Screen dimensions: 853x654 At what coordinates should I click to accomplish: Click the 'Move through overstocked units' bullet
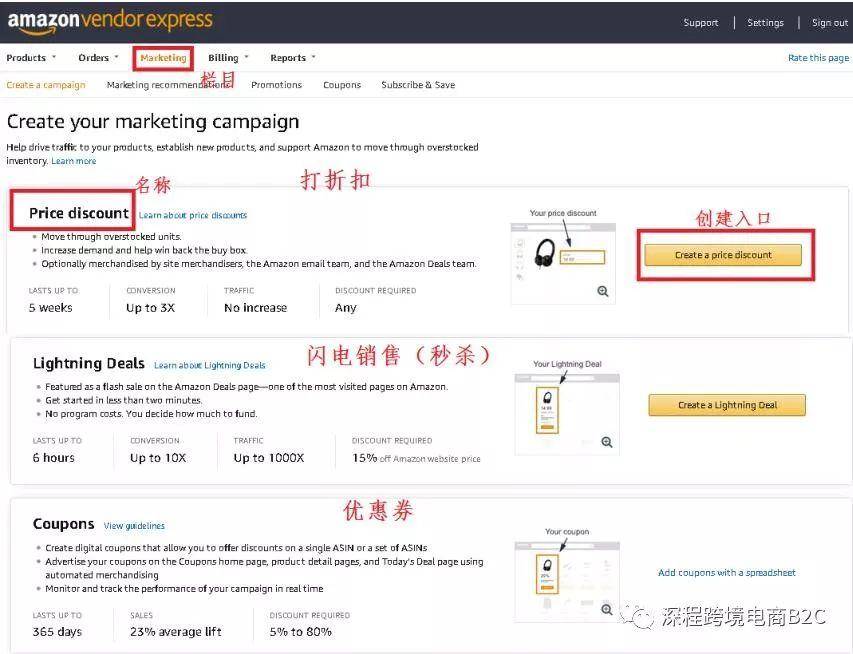(x=112, y=237)
